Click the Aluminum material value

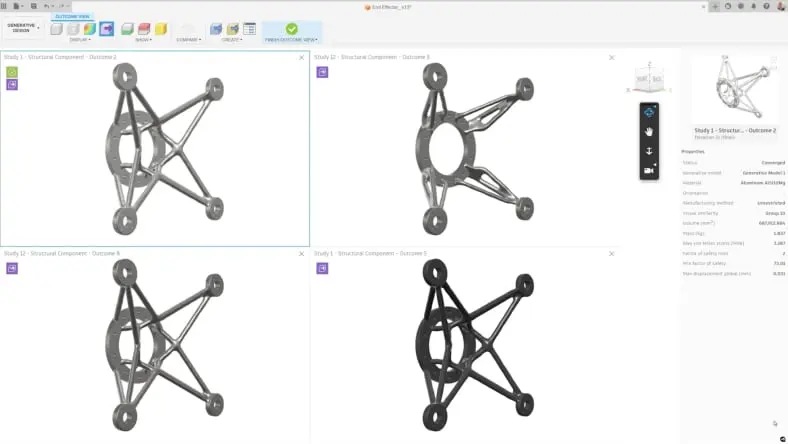762,183
